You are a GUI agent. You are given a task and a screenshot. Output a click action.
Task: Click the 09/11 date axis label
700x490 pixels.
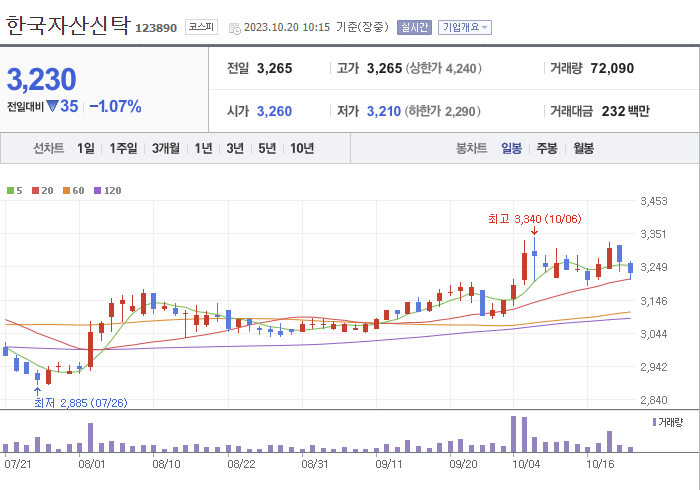click(x=389, y=464)
